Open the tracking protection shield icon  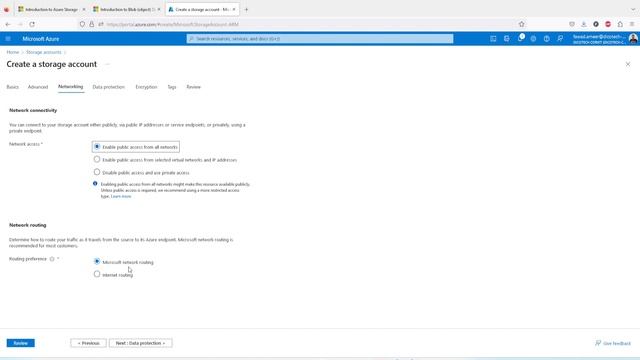pyautogui.click(x=82, y=24)
